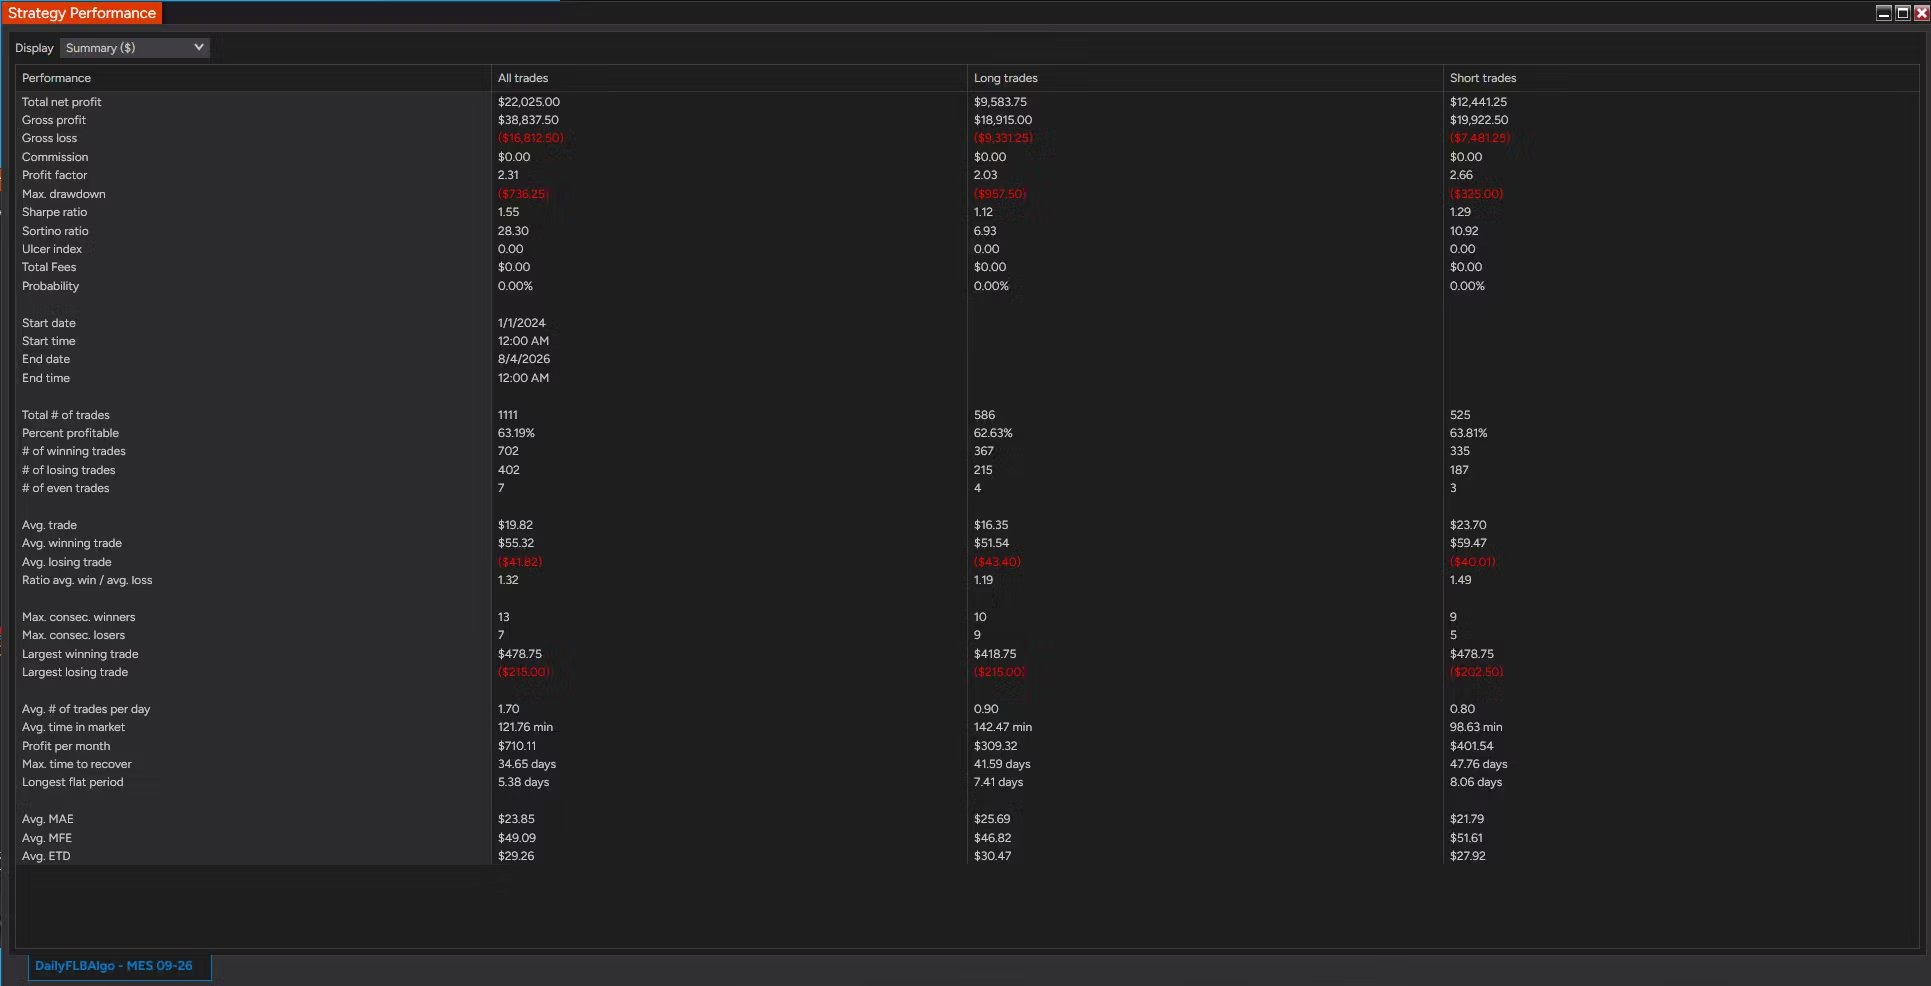
Task: Select the Sortino ratio row label
Action: click(x=55, y=231)
